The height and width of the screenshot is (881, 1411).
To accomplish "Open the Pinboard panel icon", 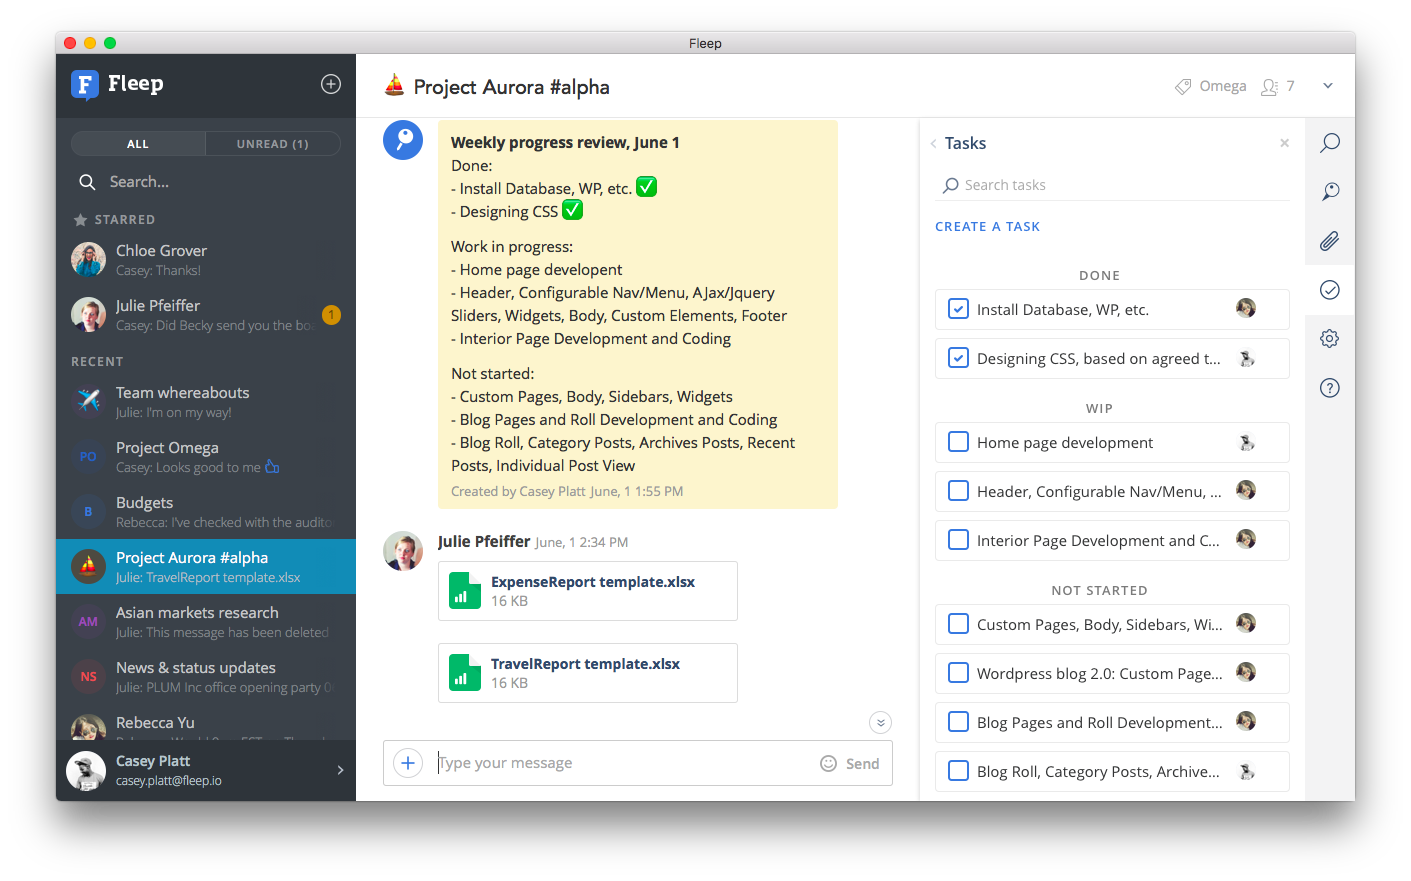I will (x=1329, y=191).
